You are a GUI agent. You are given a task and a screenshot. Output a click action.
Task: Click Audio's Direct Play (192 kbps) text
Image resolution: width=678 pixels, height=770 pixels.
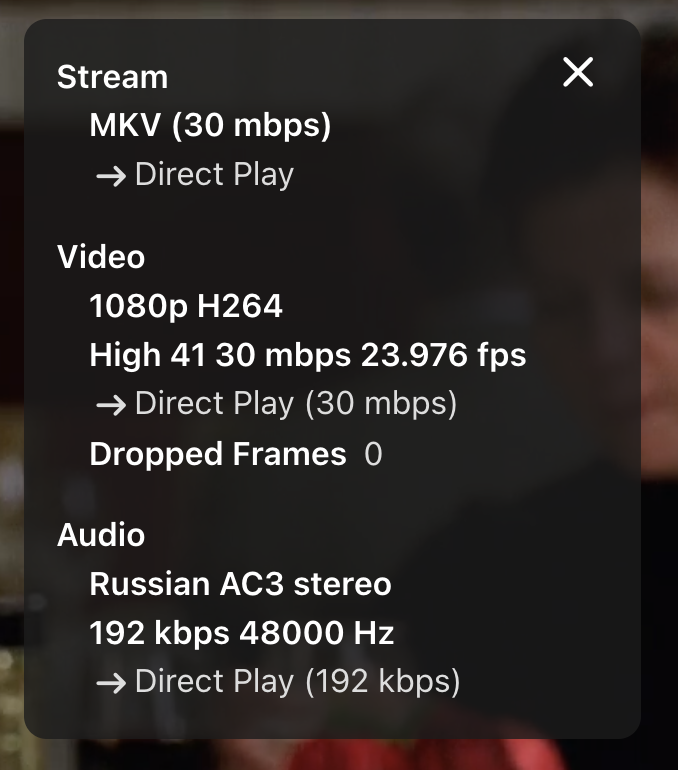[x=298, y=682]
